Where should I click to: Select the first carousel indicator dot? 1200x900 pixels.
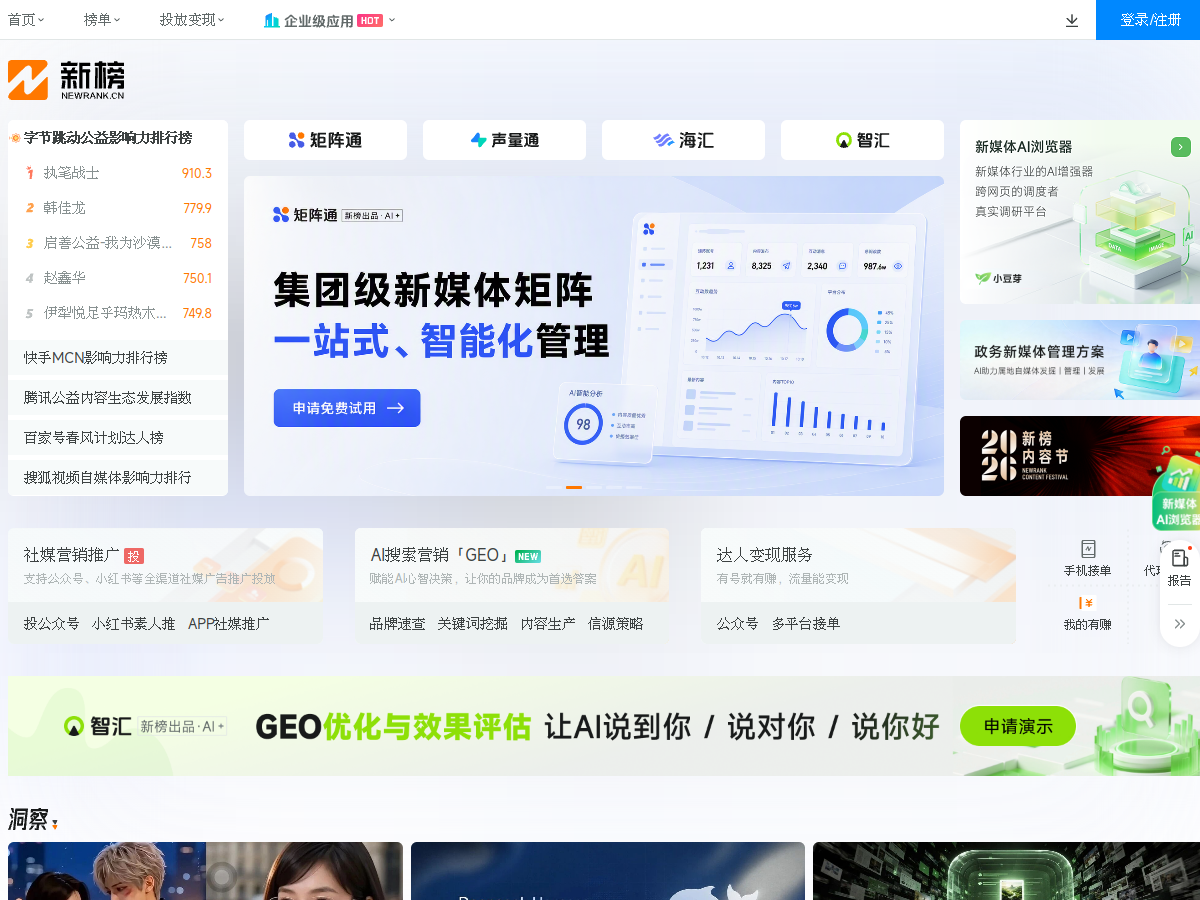point(554,487)
